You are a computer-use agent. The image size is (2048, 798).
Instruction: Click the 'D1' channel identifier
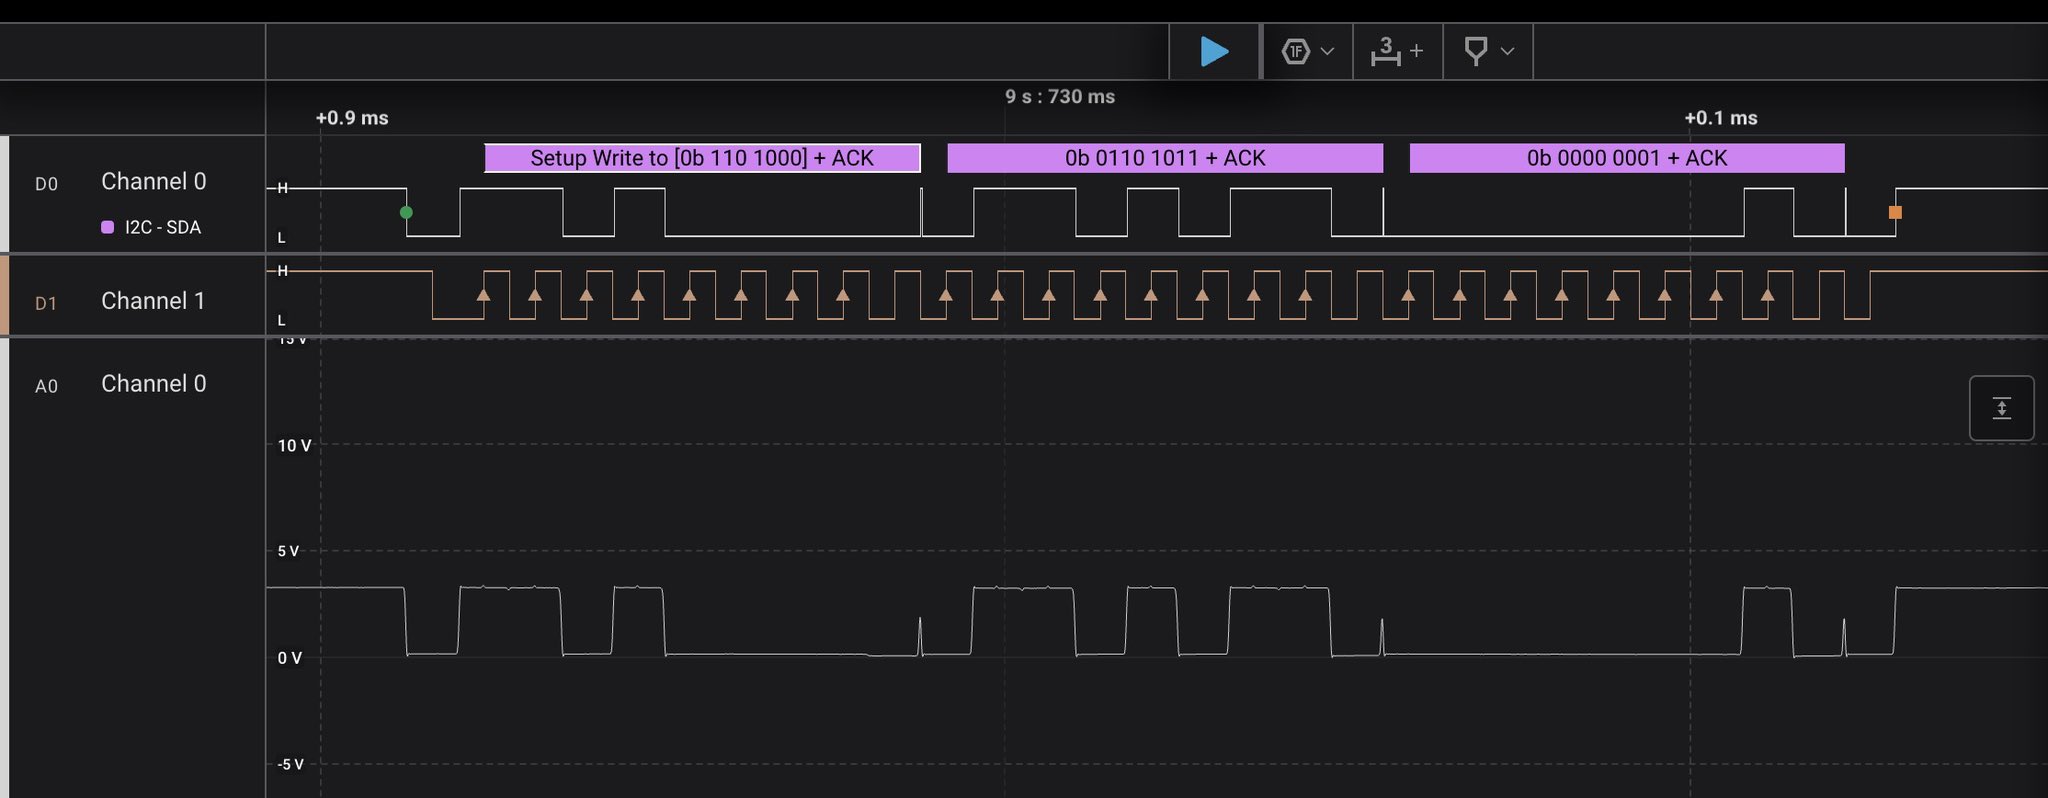tap(46, 303)
